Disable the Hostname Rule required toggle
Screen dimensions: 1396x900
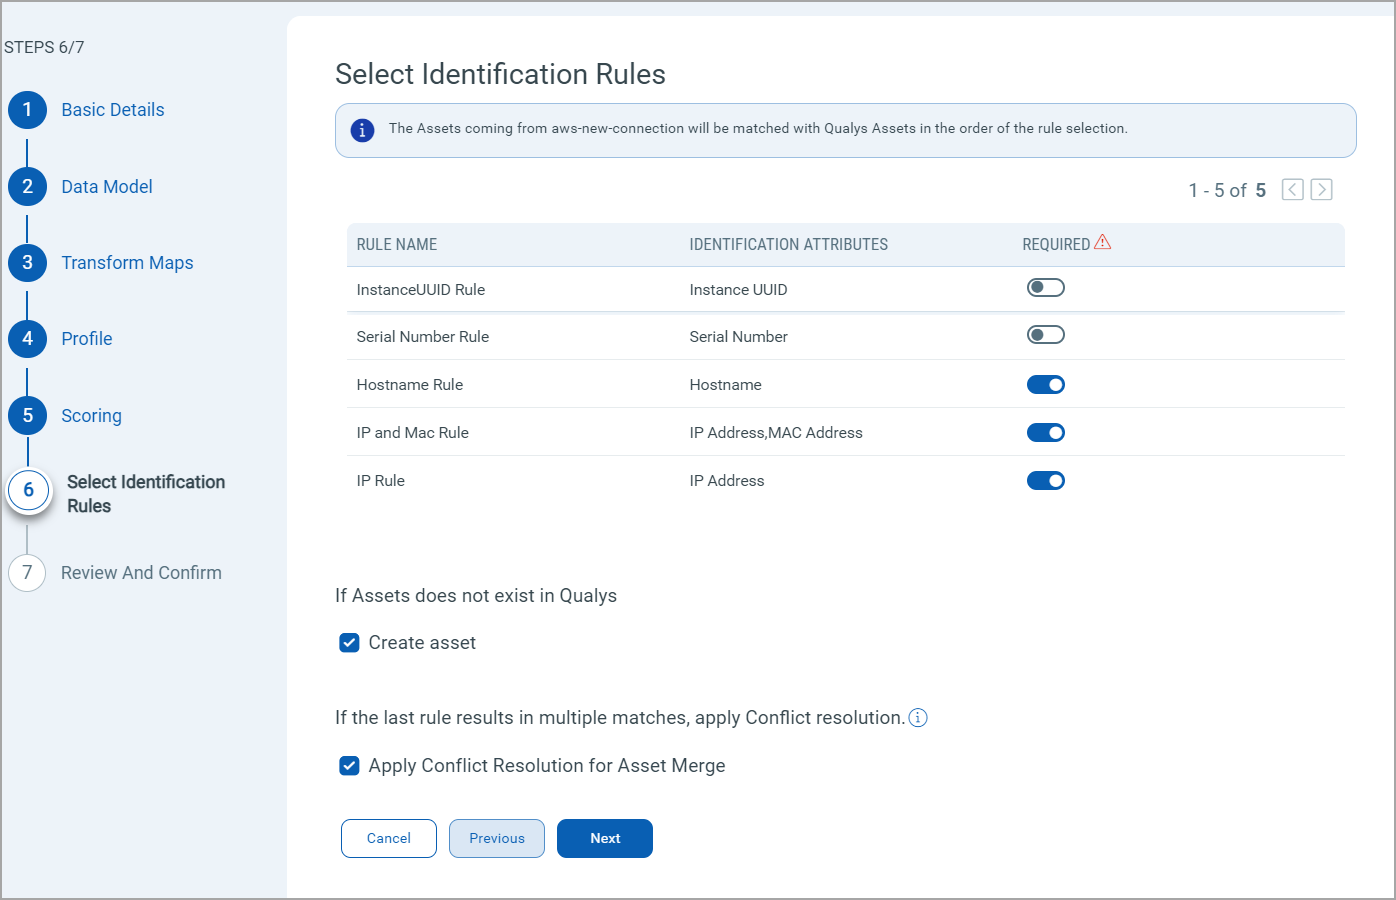(1045, 384)
